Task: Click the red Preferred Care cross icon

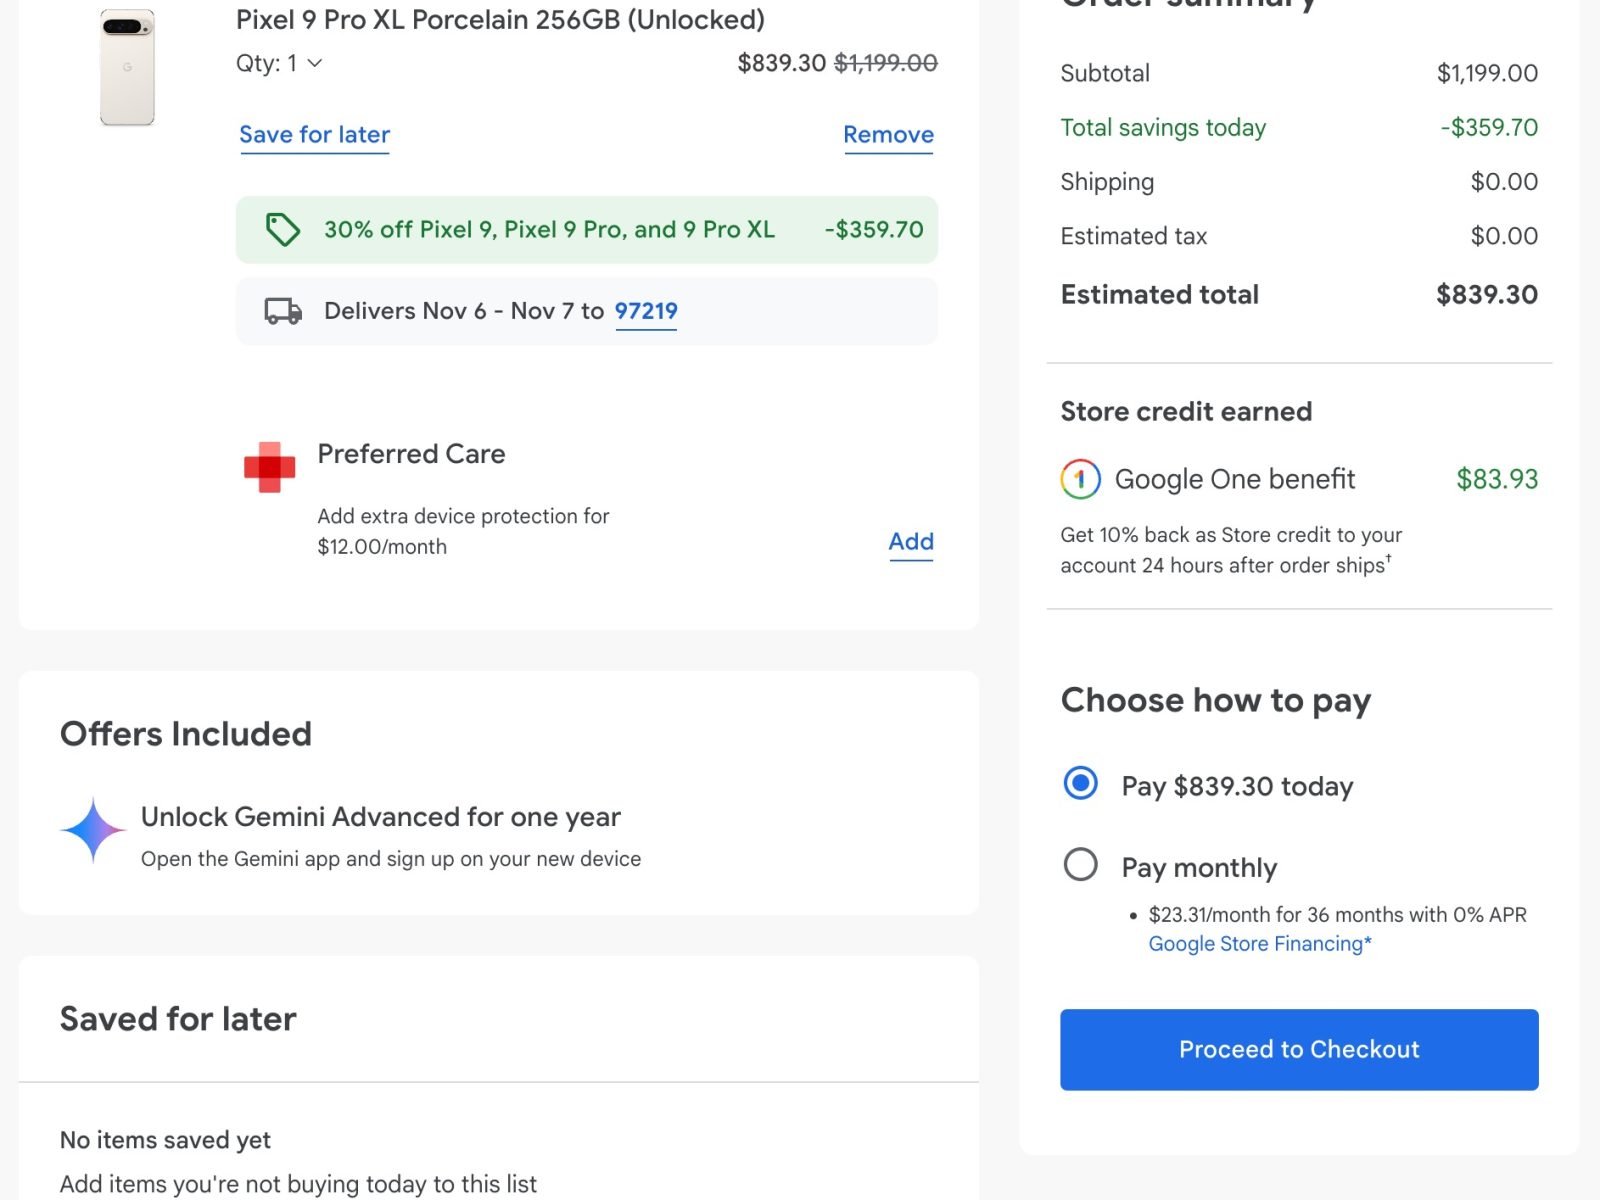Action: point(270,467)
